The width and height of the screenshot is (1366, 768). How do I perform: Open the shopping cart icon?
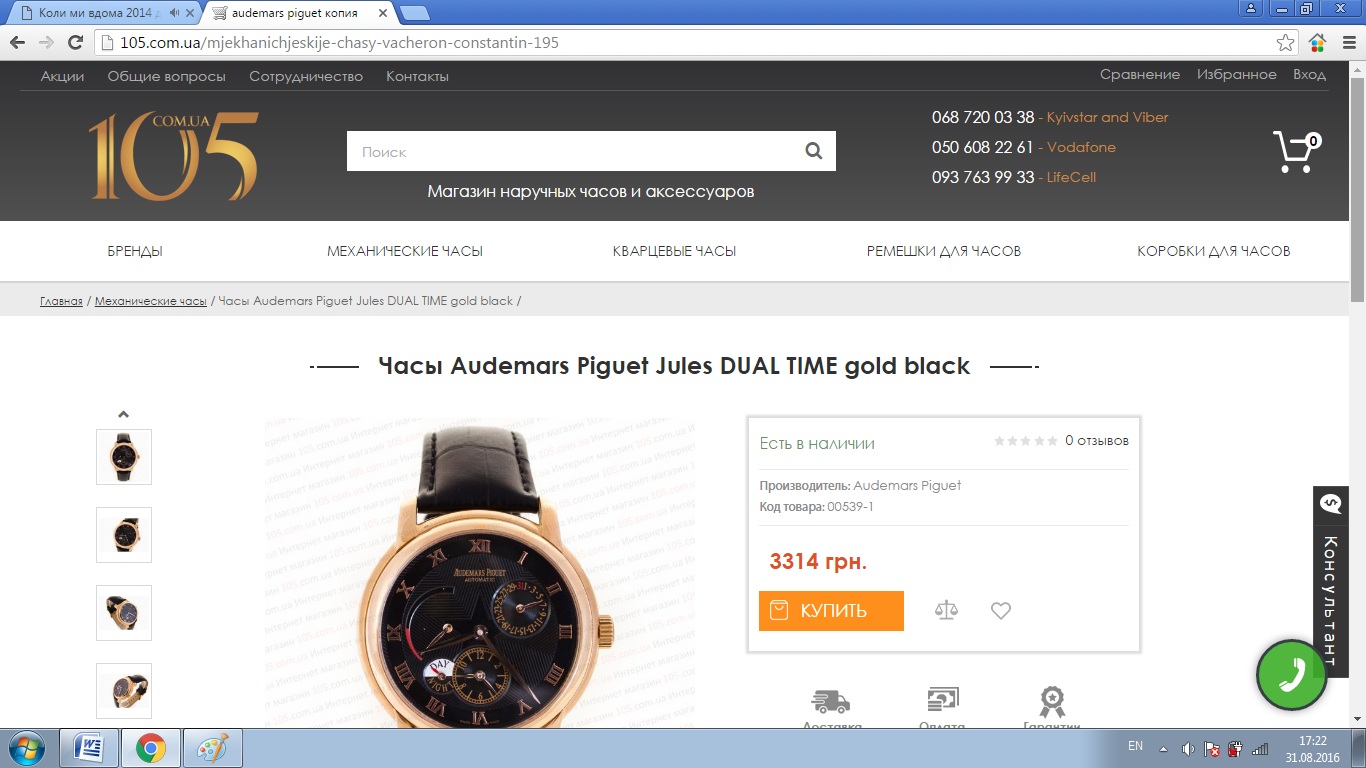[1296, 152]
